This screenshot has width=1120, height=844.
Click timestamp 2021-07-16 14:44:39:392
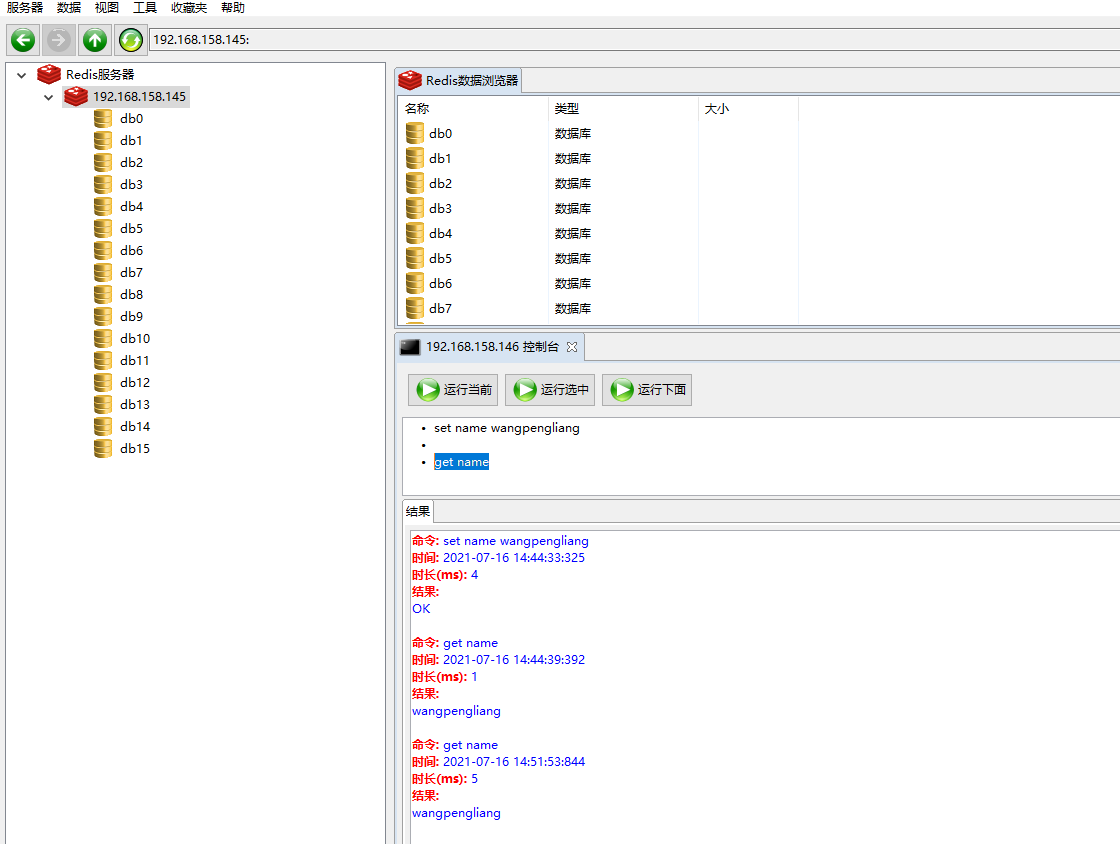click(x=514, y=660)
